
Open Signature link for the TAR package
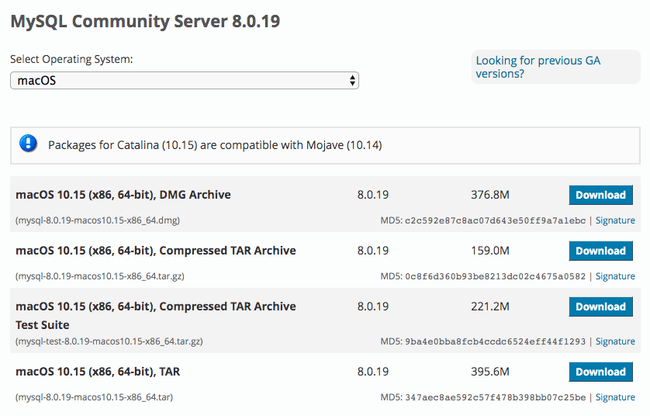point(615,397)
